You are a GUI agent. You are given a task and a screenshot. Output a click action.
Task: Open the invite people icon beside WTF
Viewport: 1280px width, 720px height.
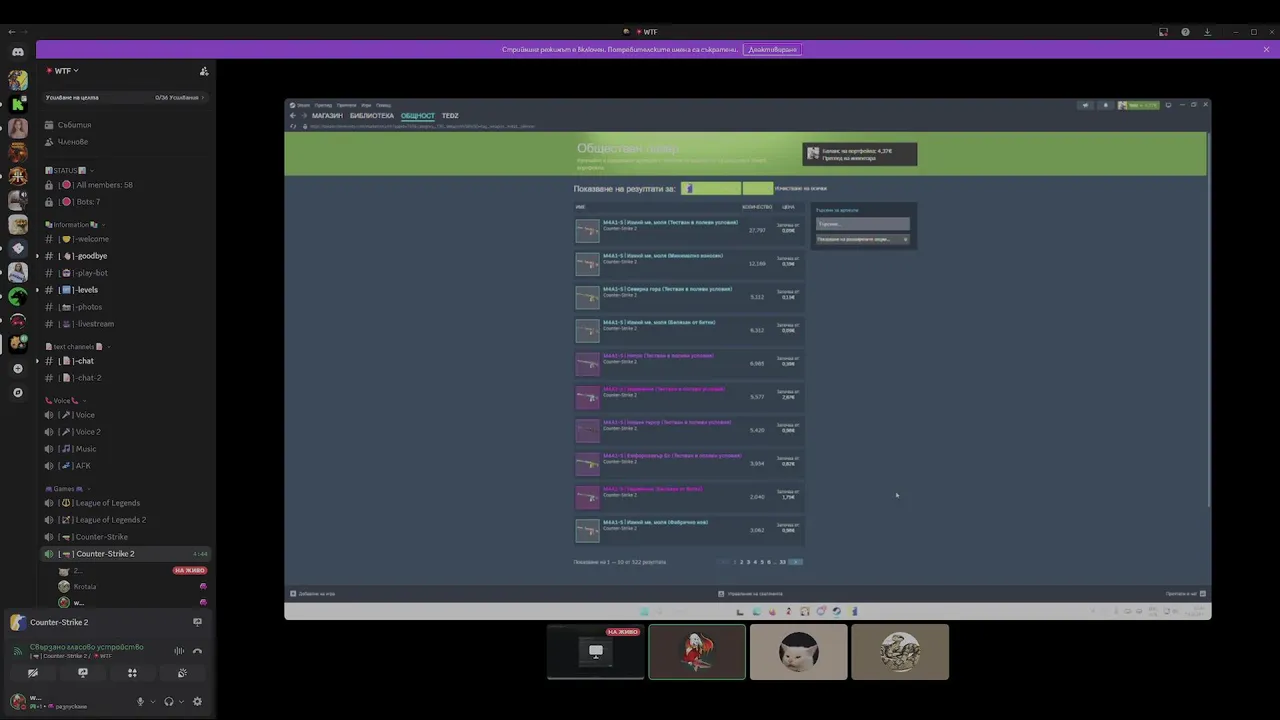204,71
